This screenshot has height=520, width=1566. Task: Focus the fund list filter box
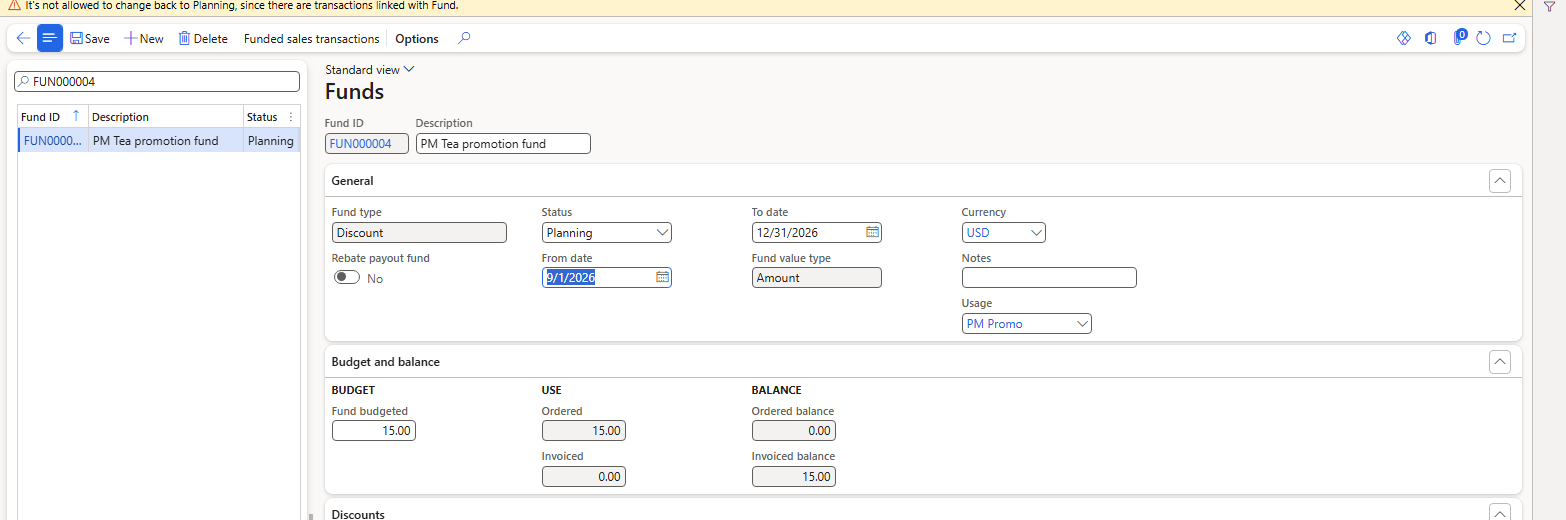point(156,81)
